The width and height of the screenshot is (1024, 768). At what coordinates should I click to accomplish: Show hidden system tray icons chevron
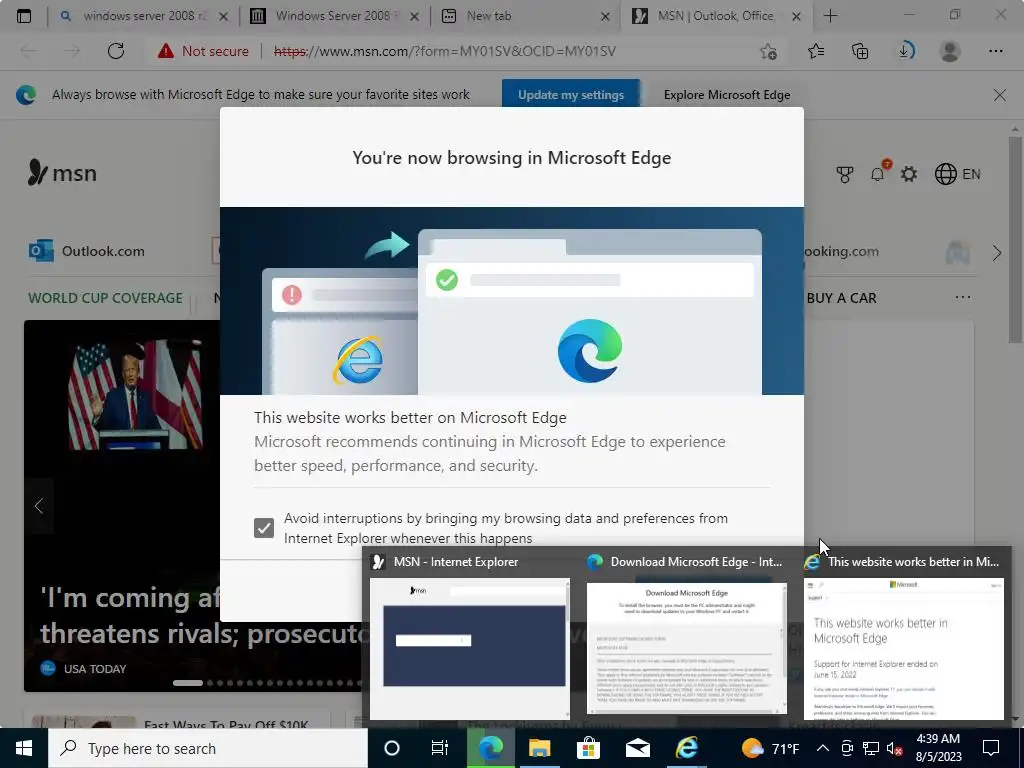[x=823, y=748]
